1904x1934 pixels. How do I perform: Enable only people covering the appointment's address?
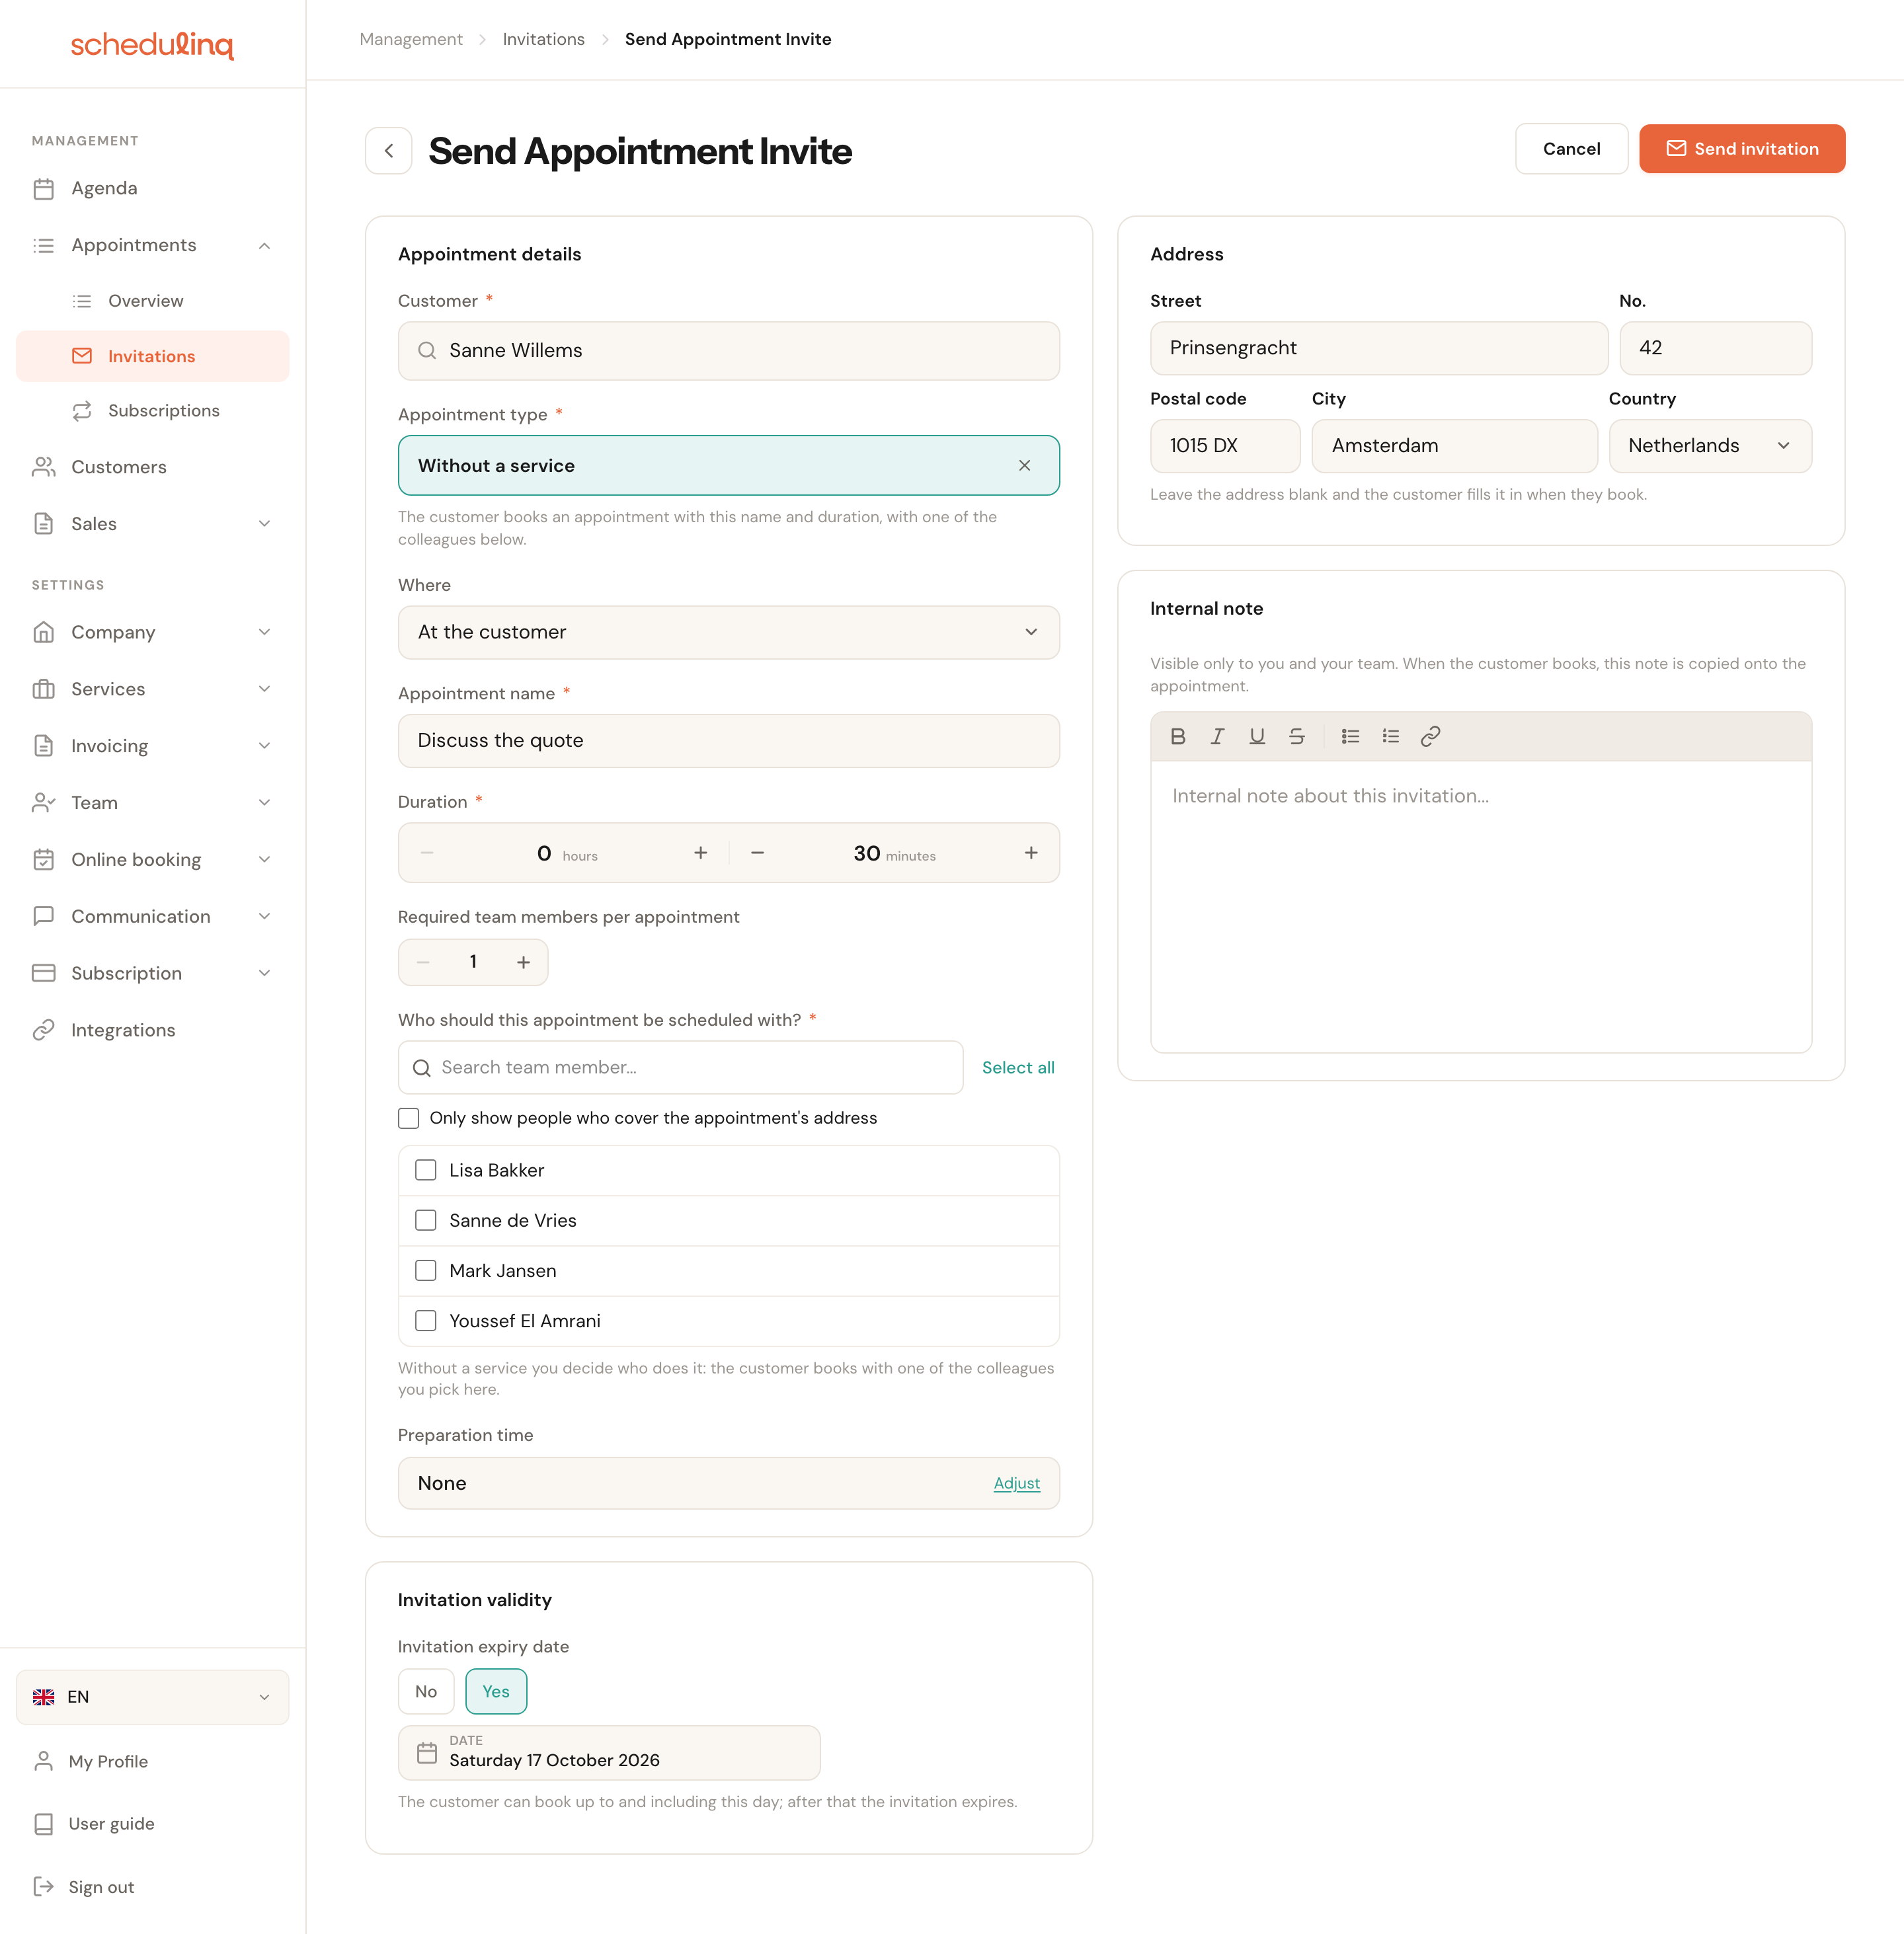tap(409, 1118)
